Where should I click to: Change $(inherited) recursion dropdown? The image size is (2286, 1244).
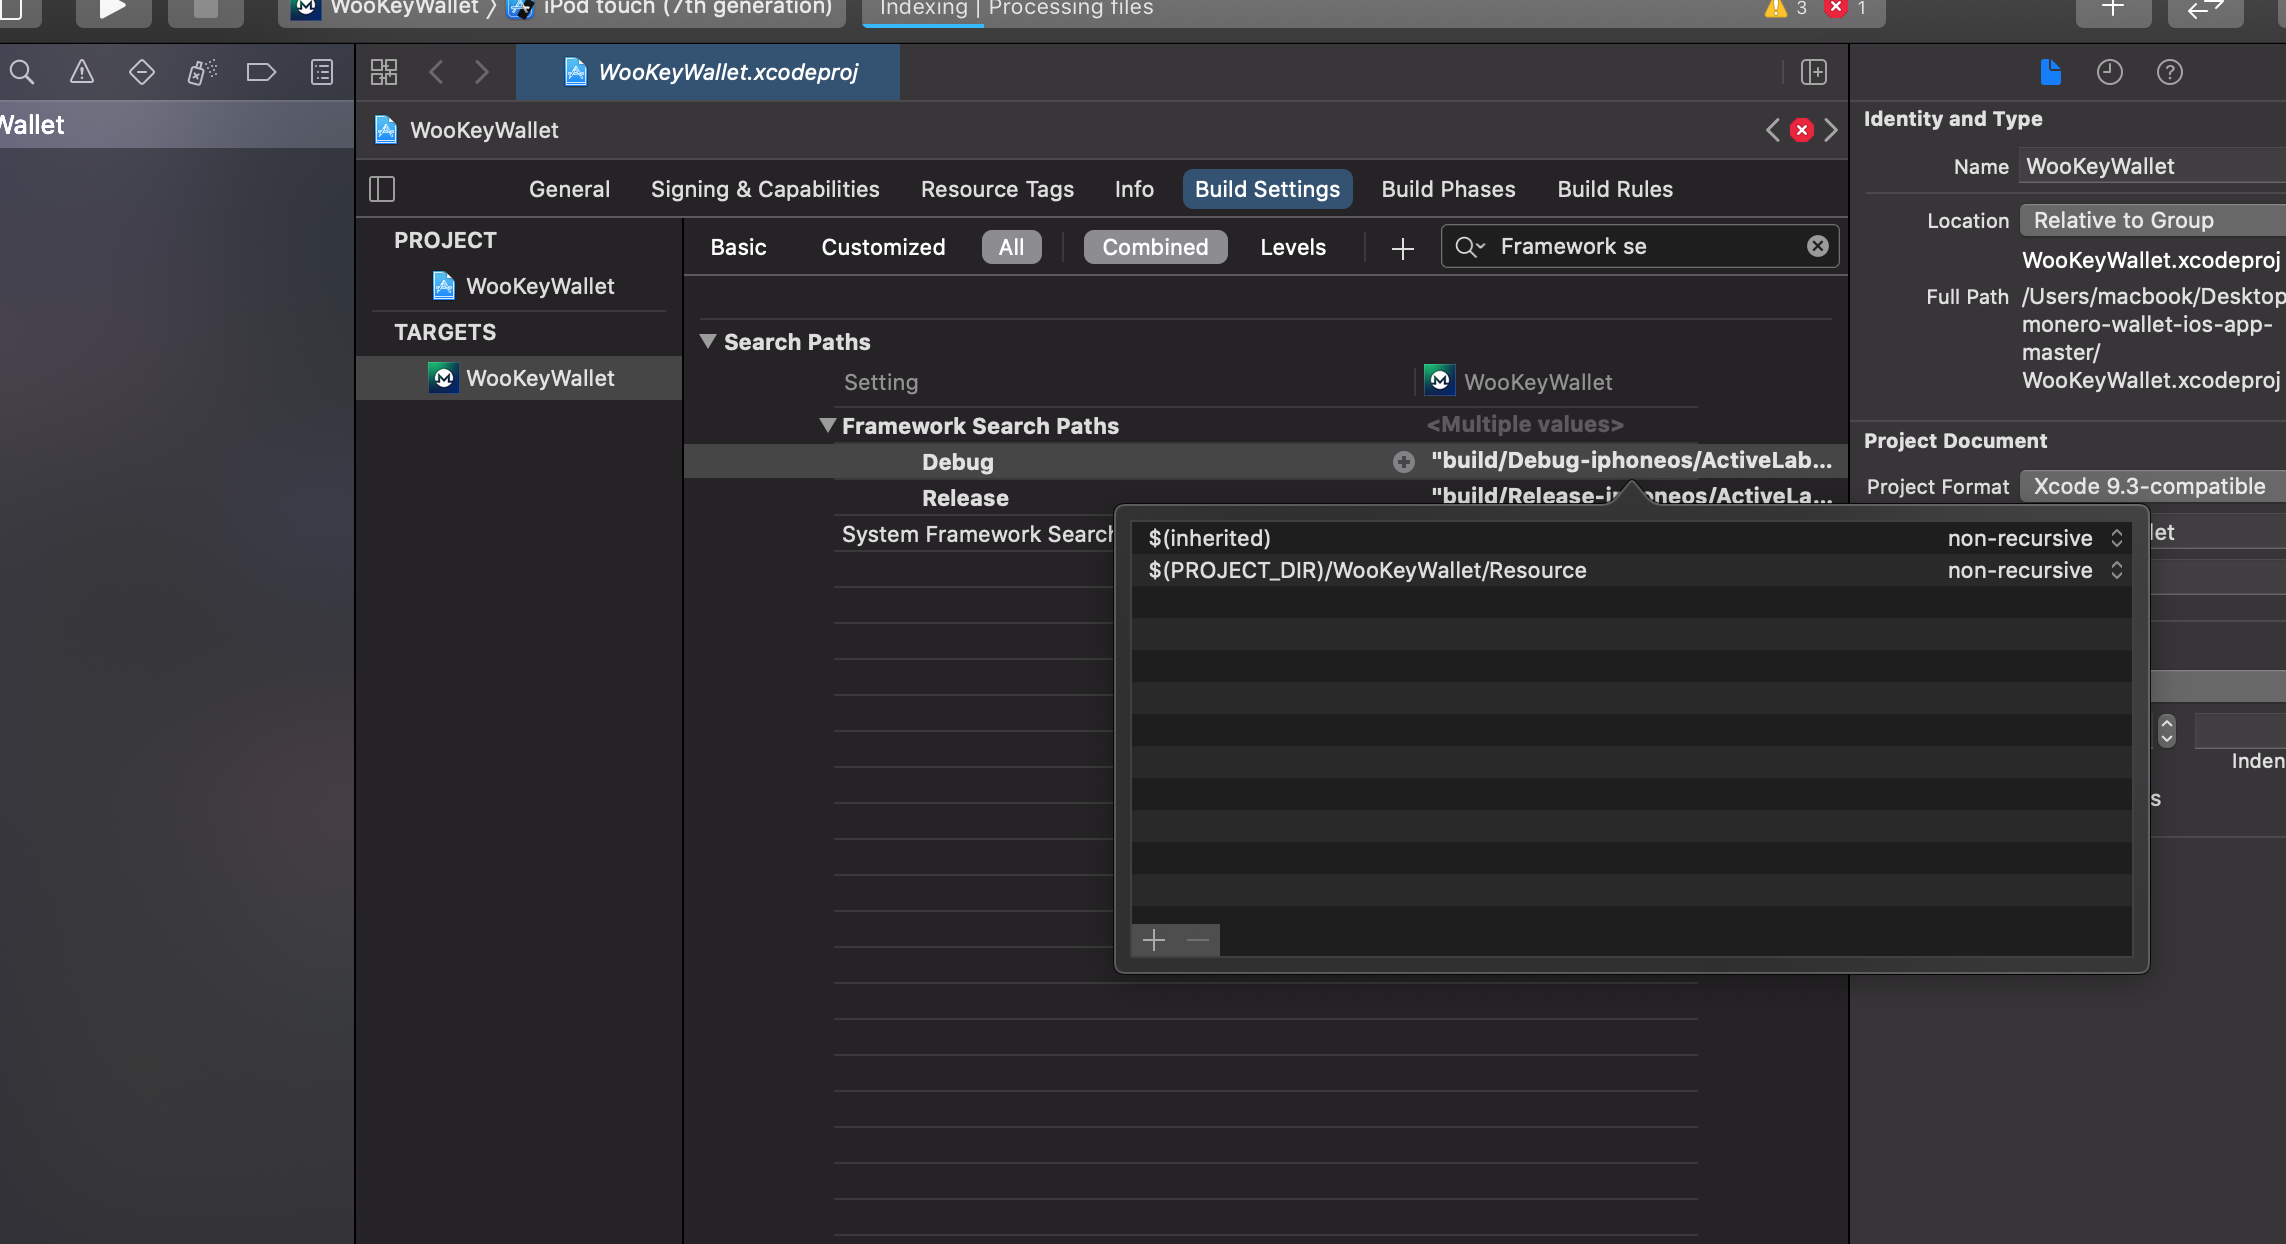(2034, 538)
